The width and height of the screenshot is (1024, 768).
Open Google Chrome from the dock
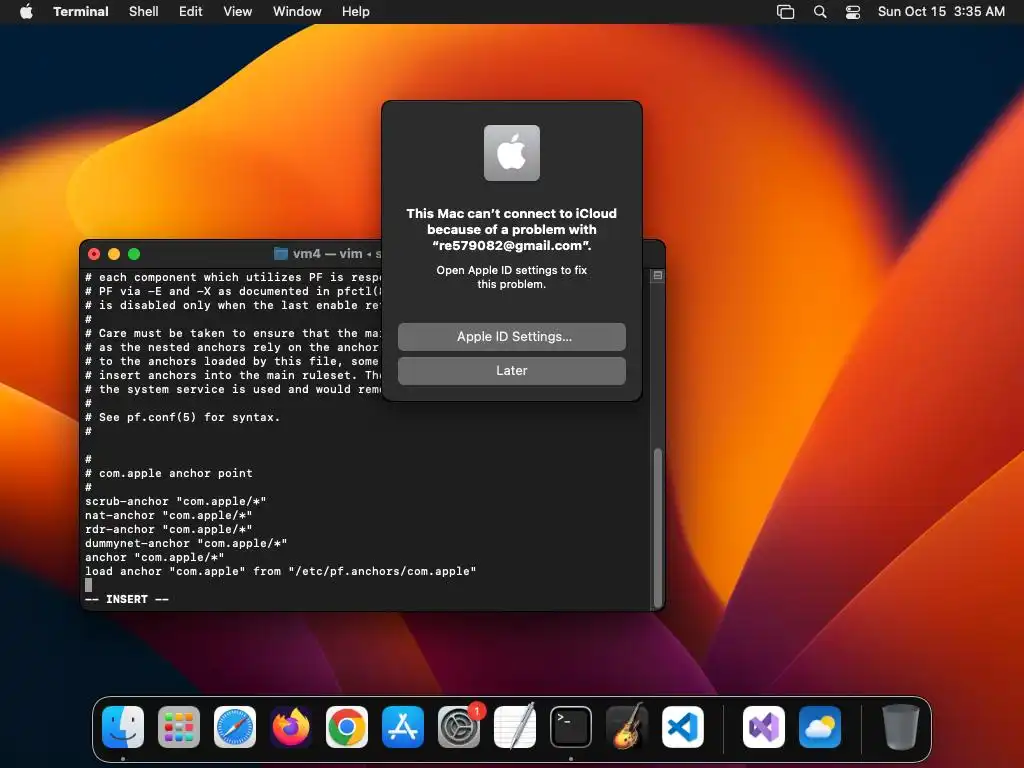pyautogui.click(x=347, y=727)
